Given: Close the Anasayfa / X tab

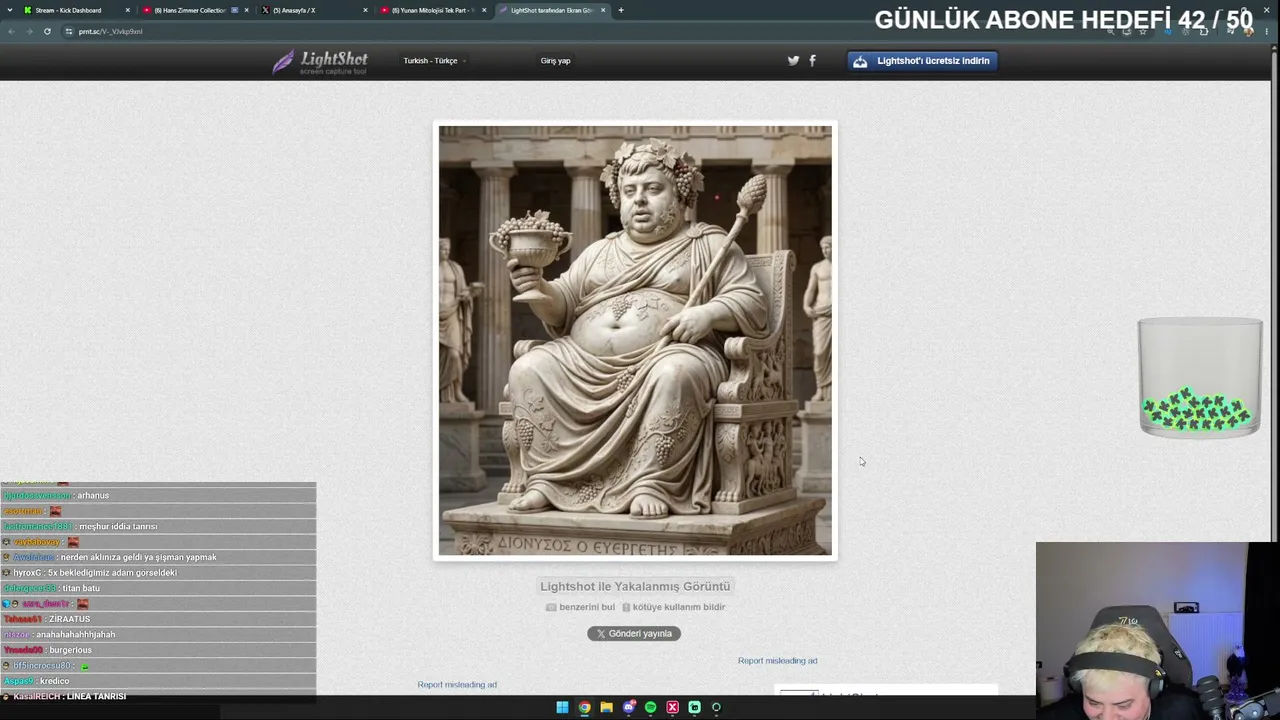Looking at the screenshot, I should (x=365, y=10).
